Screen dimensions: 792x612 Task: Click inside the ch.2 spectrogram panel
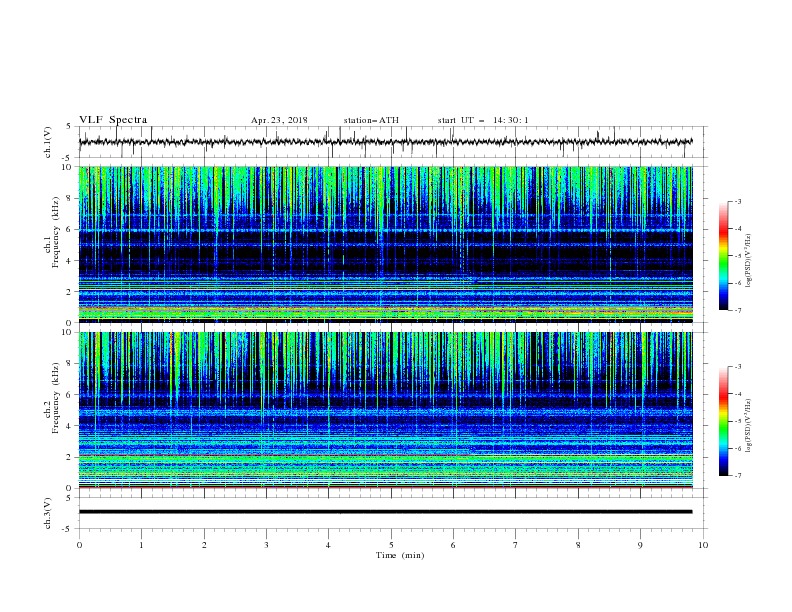[x=385, y=410]
